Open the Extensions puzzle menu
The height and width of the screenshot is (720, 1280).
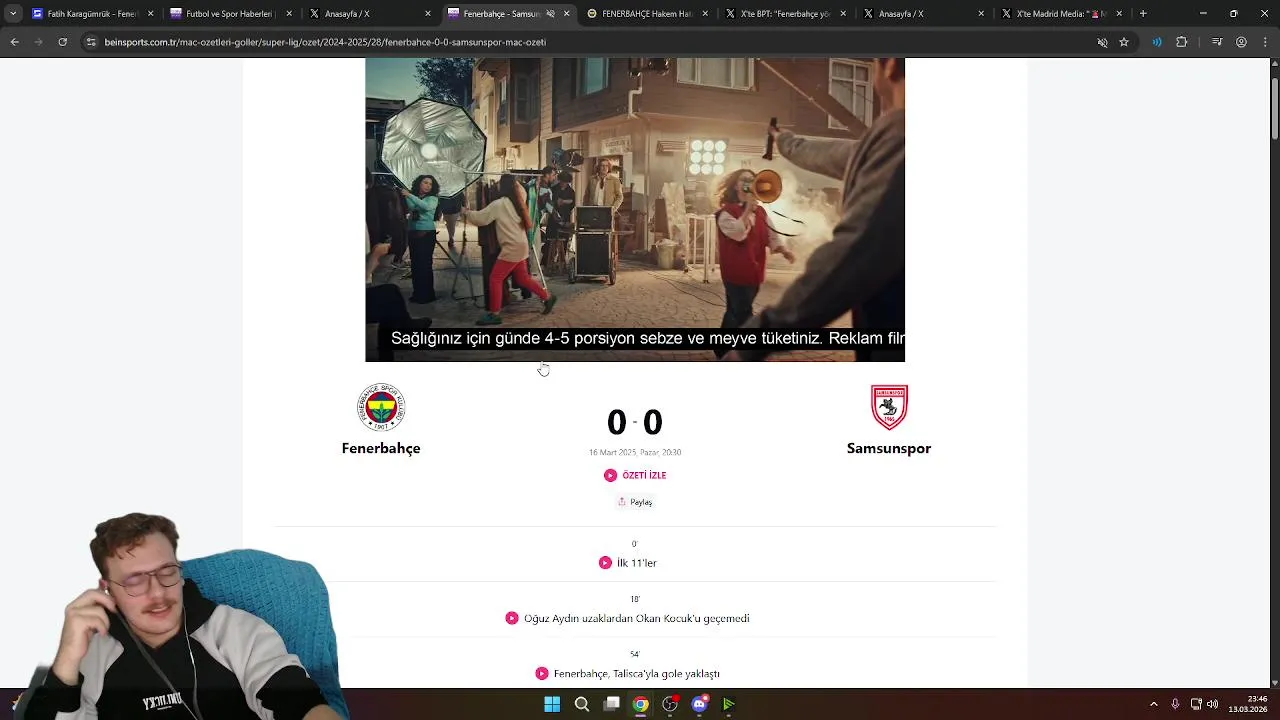click(1181, 42)
